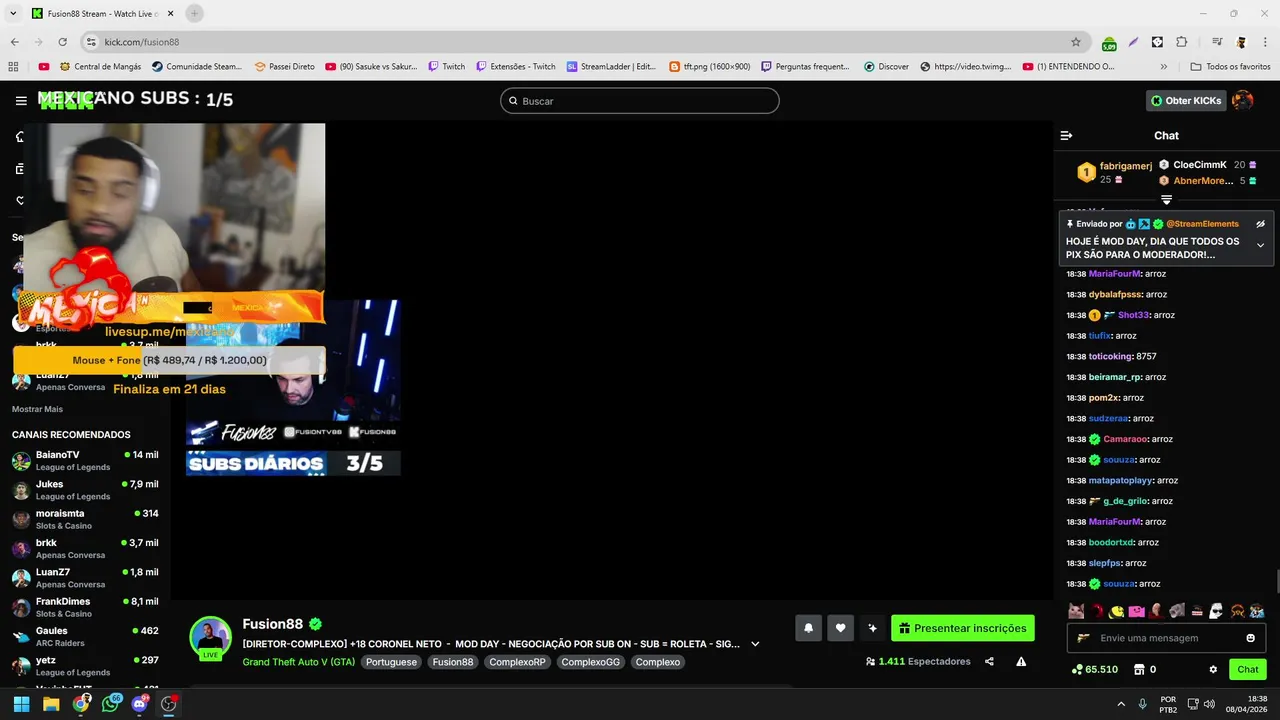1280x720 pixels.
Task: Open BaianoTV recommended channel
Action: (85, 461)
